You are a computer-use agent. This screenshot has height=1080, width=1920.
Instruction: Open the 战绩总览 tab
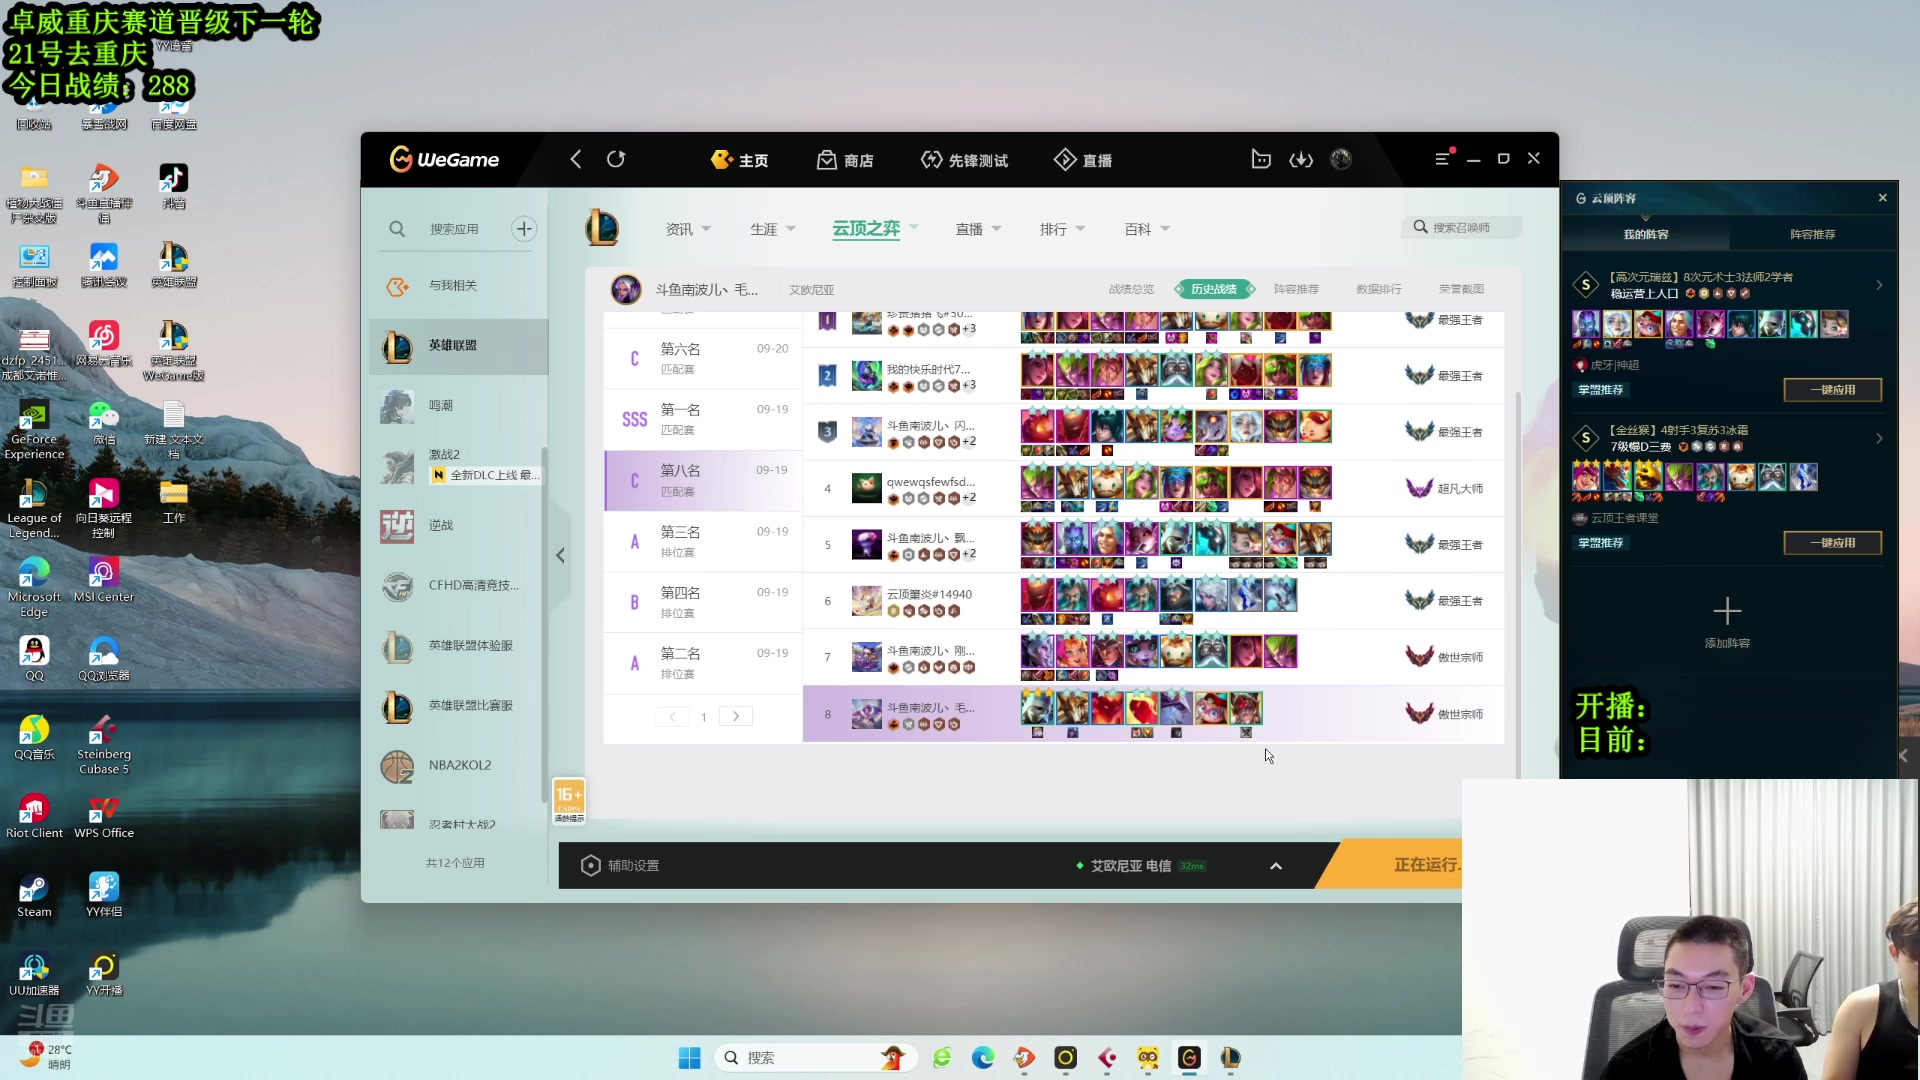[x=1131, y=289]
